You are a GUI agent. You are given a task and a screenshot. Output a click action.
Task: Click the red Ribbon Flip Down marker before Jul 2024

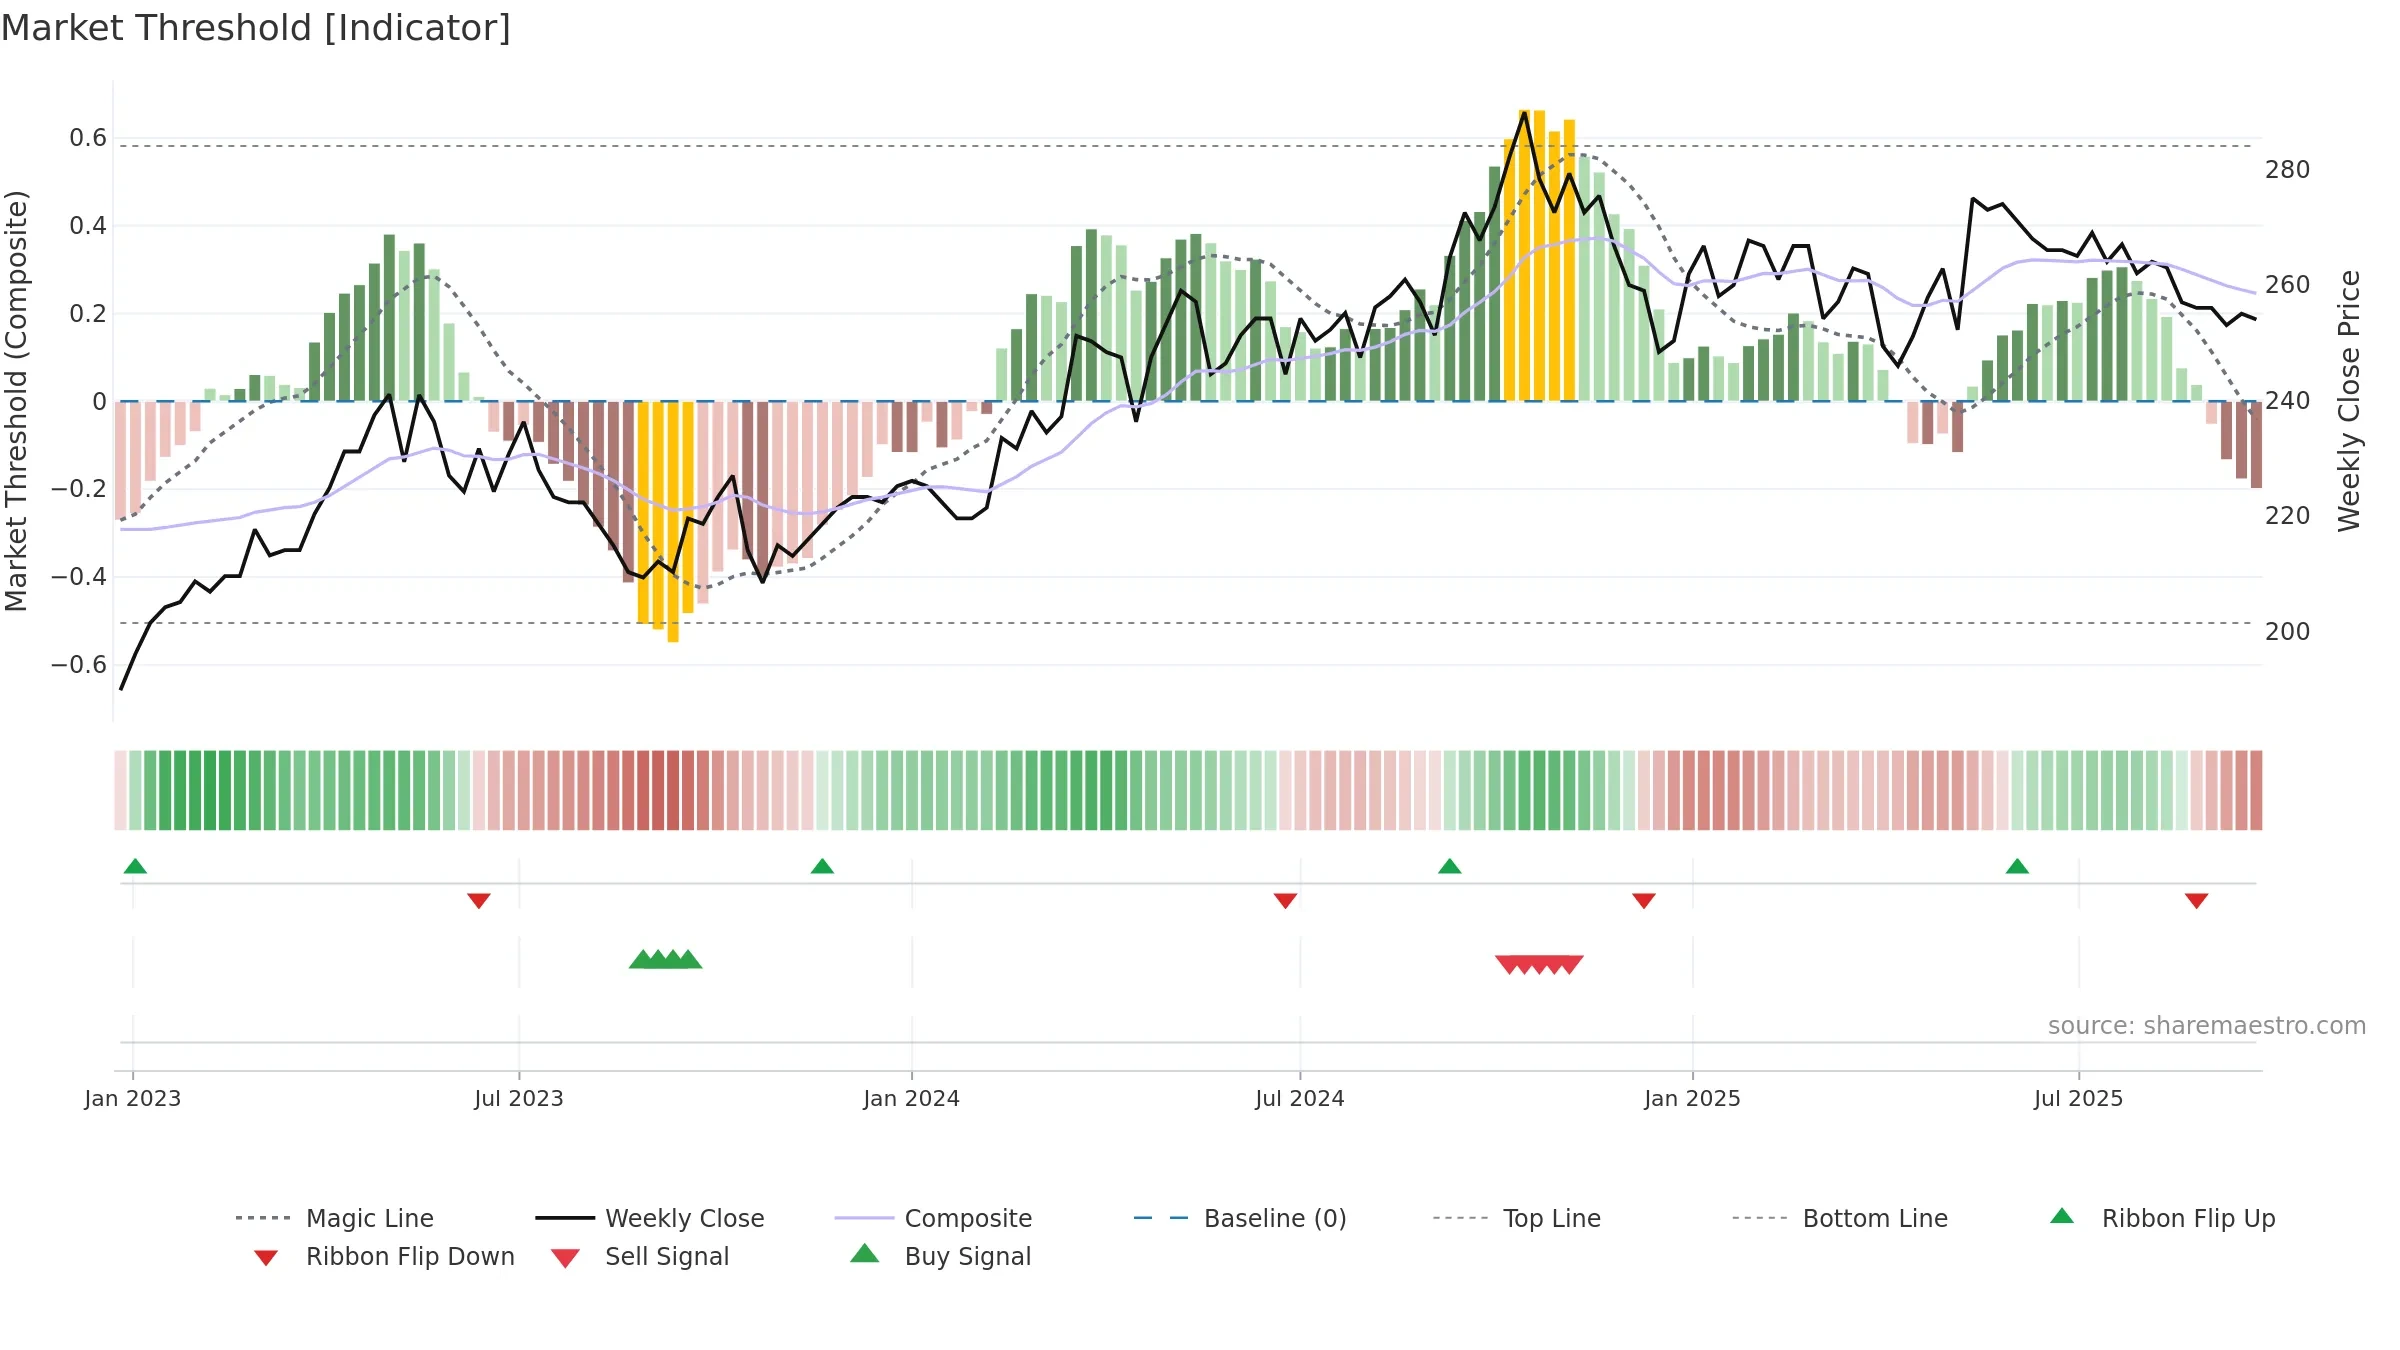pos(1285,901)
